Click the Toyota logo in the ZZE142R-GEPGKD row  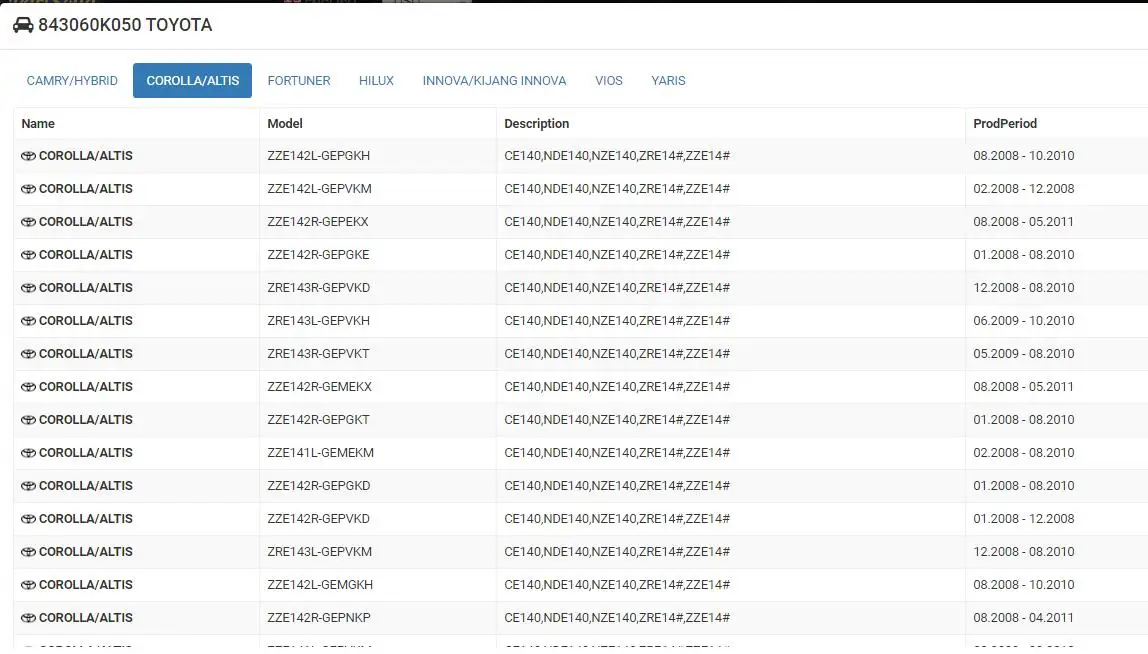click(29, 486)
